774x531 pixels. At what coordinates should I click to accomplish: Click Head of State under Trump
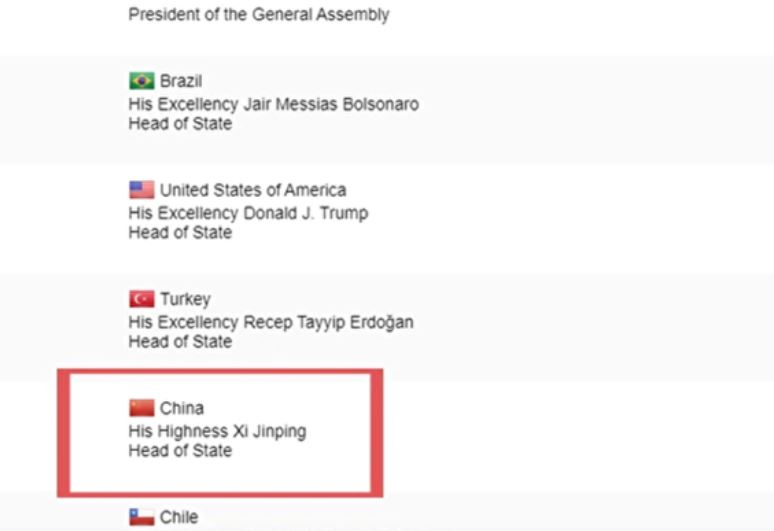click(x=180, y=232)
